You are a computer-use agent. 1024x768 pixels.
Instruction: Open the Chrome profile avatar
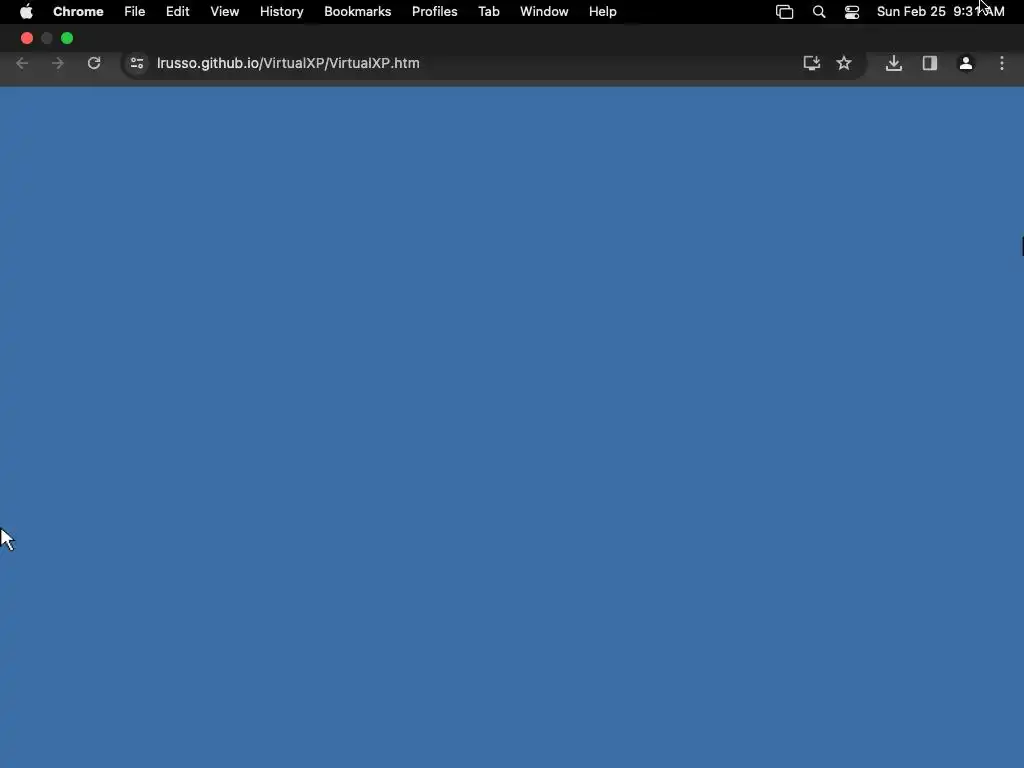(966, 63)
